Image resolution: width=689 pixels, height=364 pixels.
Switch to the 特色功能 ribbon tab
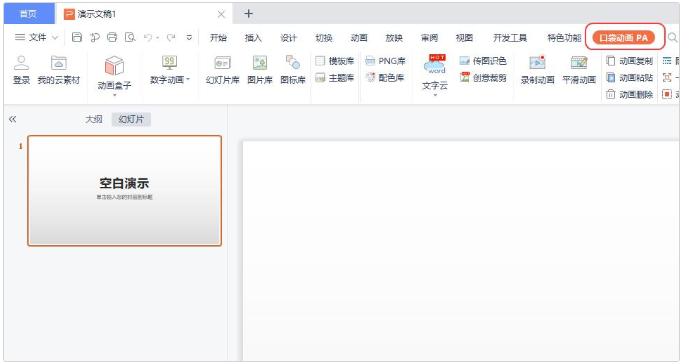[x=564, y=38]
